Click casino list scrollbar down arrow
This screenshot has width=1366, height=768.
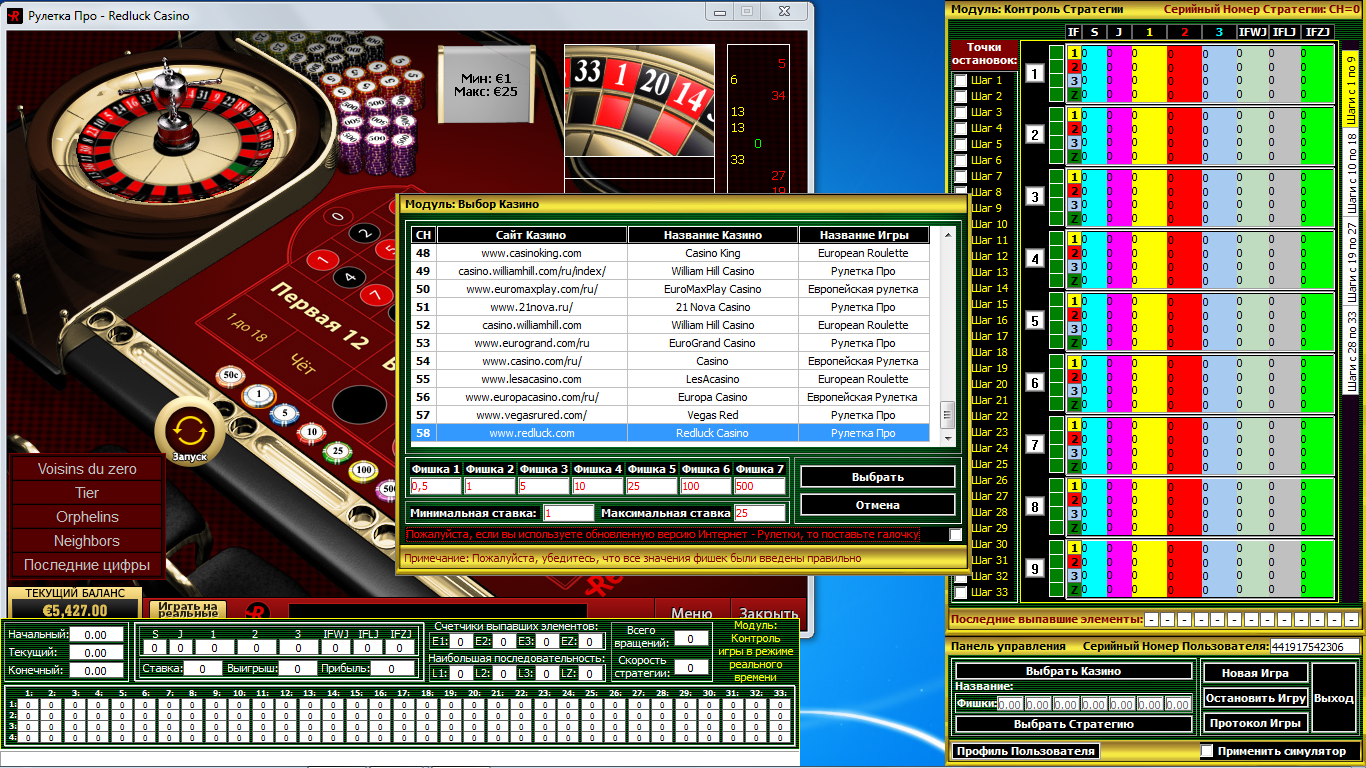pos(948,438)
